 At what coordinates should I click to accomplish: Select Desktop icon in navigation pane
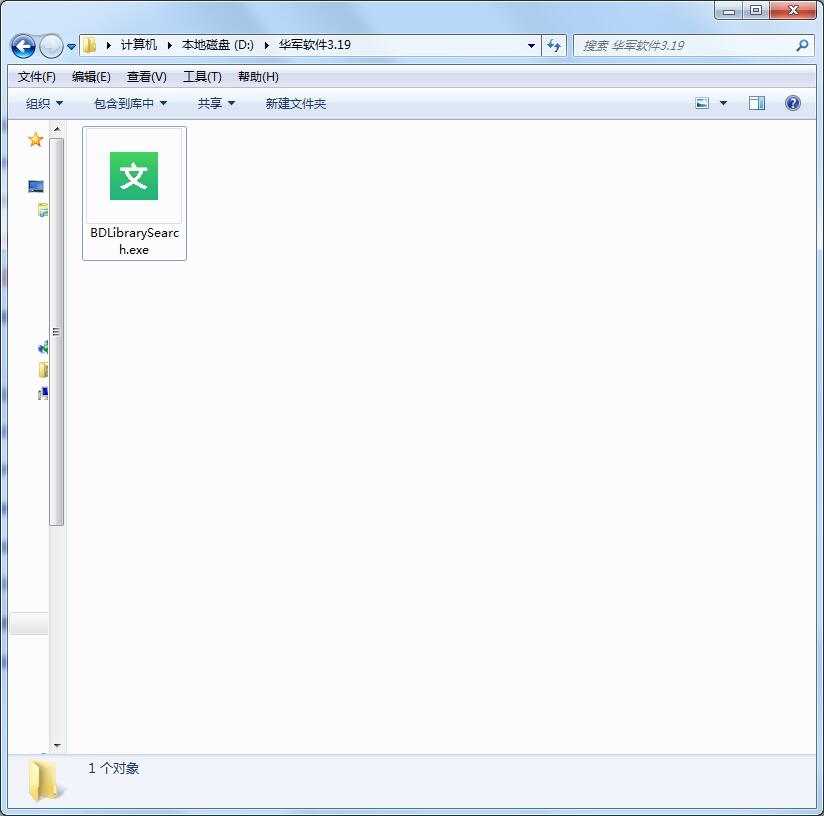[36, 186]
